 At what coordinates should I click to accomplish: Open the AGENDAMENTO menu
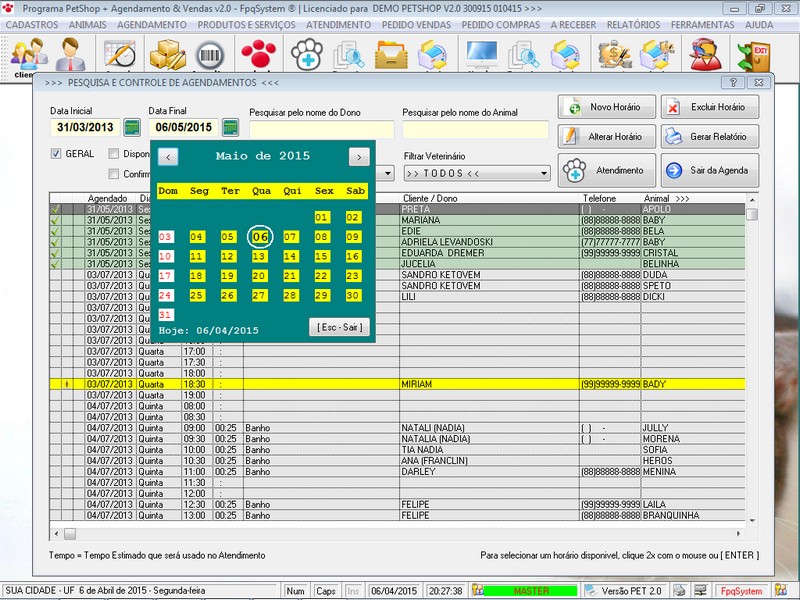tap(152, 24)
